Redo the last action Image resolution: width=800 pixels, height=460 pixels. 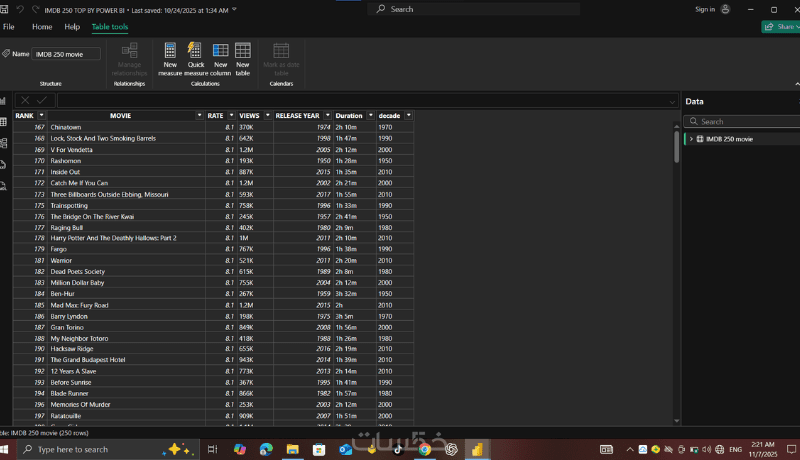point(35,9)
